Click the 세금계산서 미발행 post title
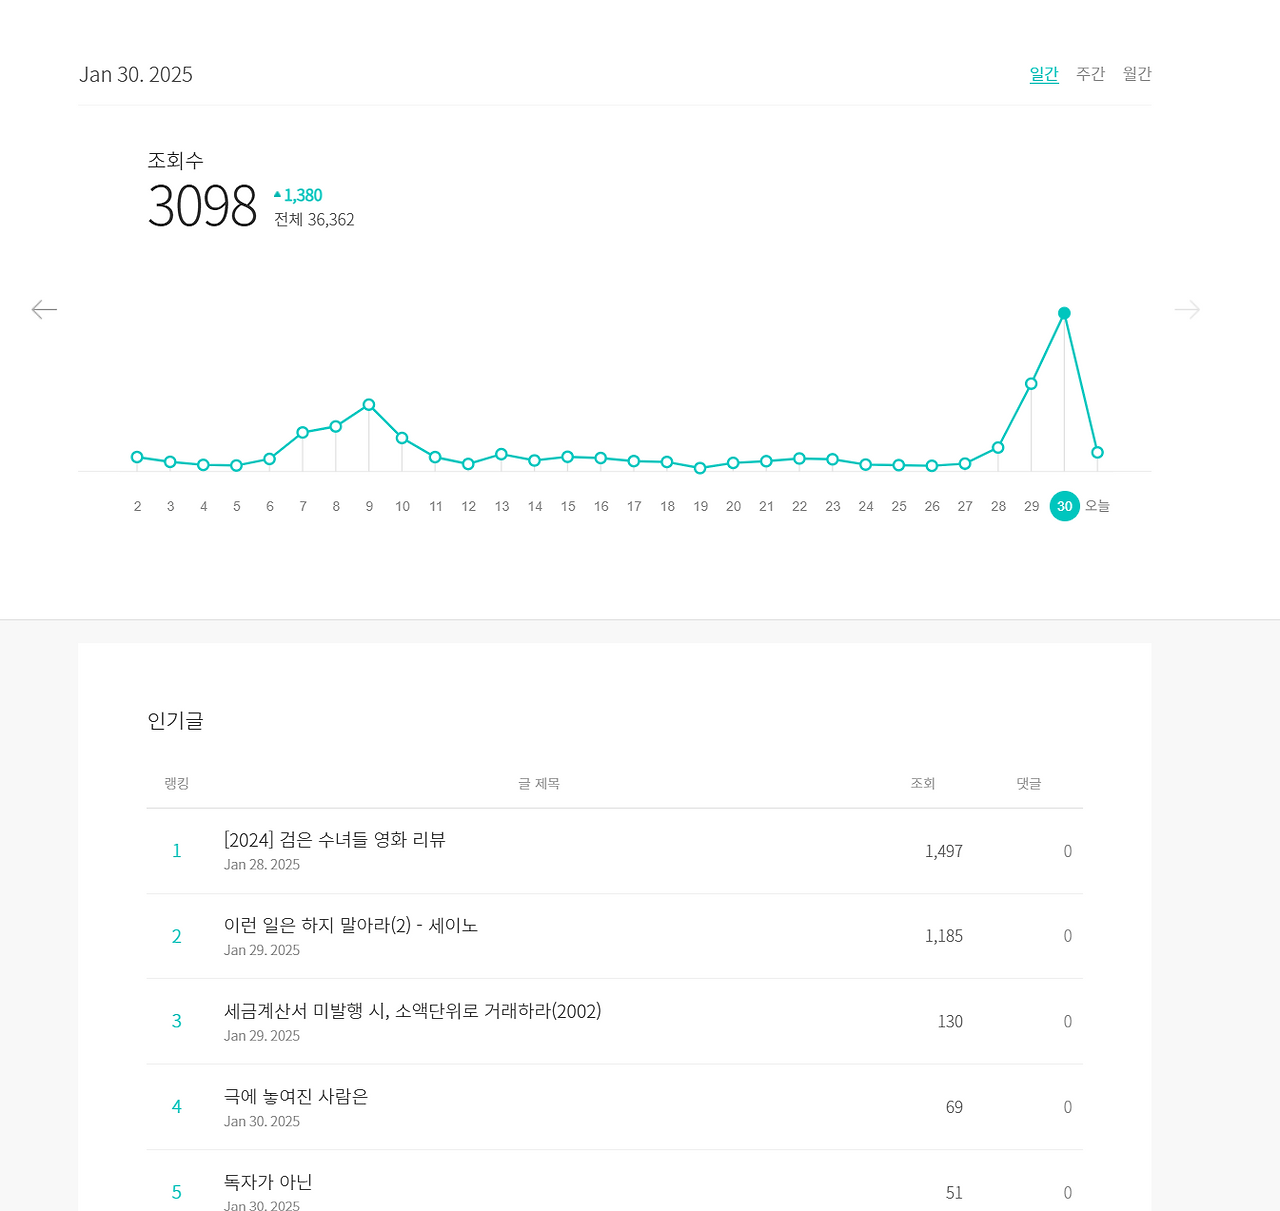Screen dimensions: 1280x1211 [412, 1011]
